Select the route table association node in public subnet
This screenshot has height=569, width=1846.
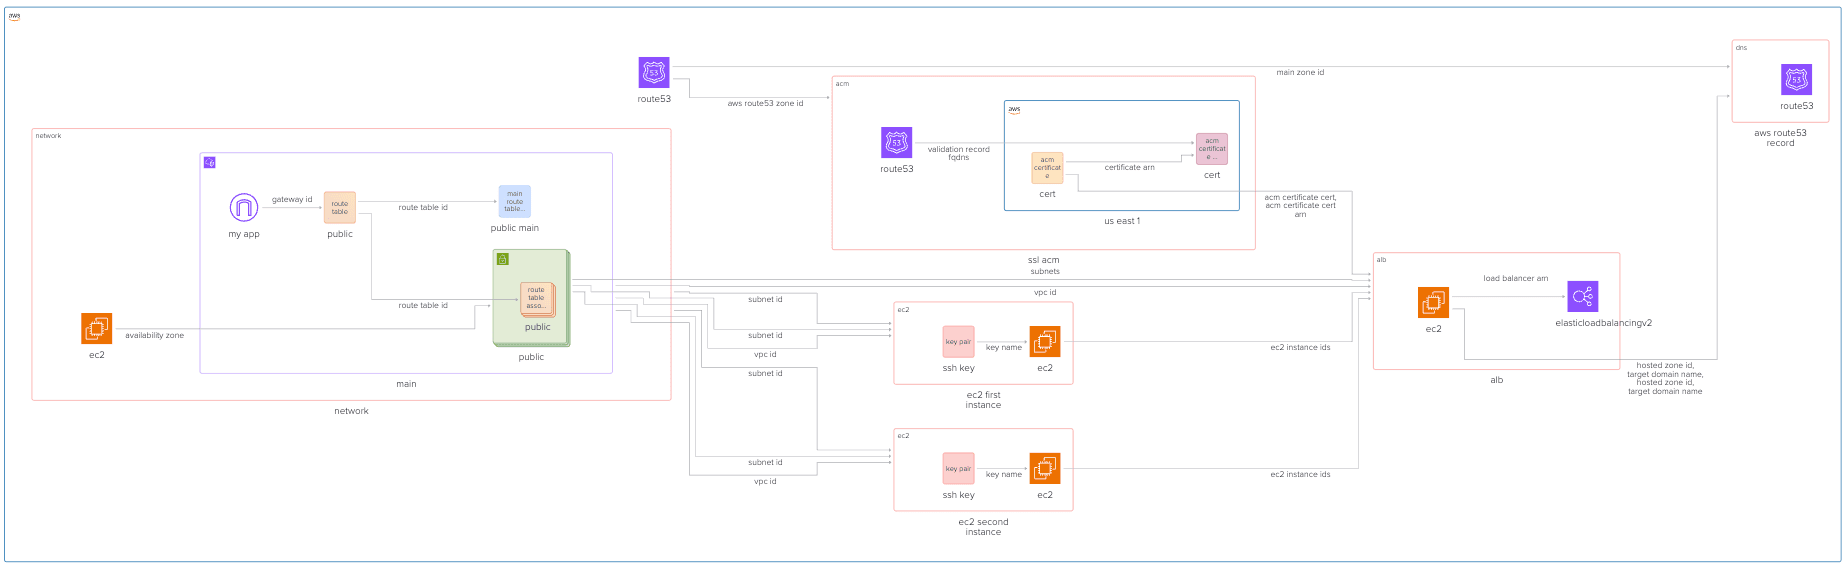tap(537, 299)
